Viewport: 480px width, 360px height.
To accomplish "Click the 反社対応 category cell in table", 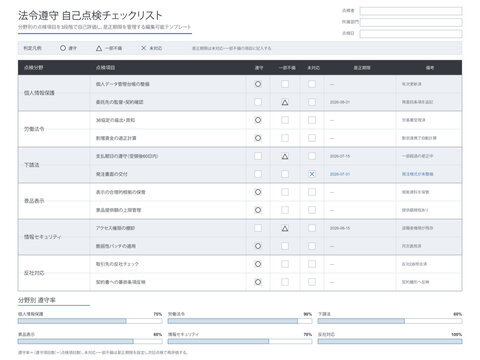I will click(x=54, y=273).
